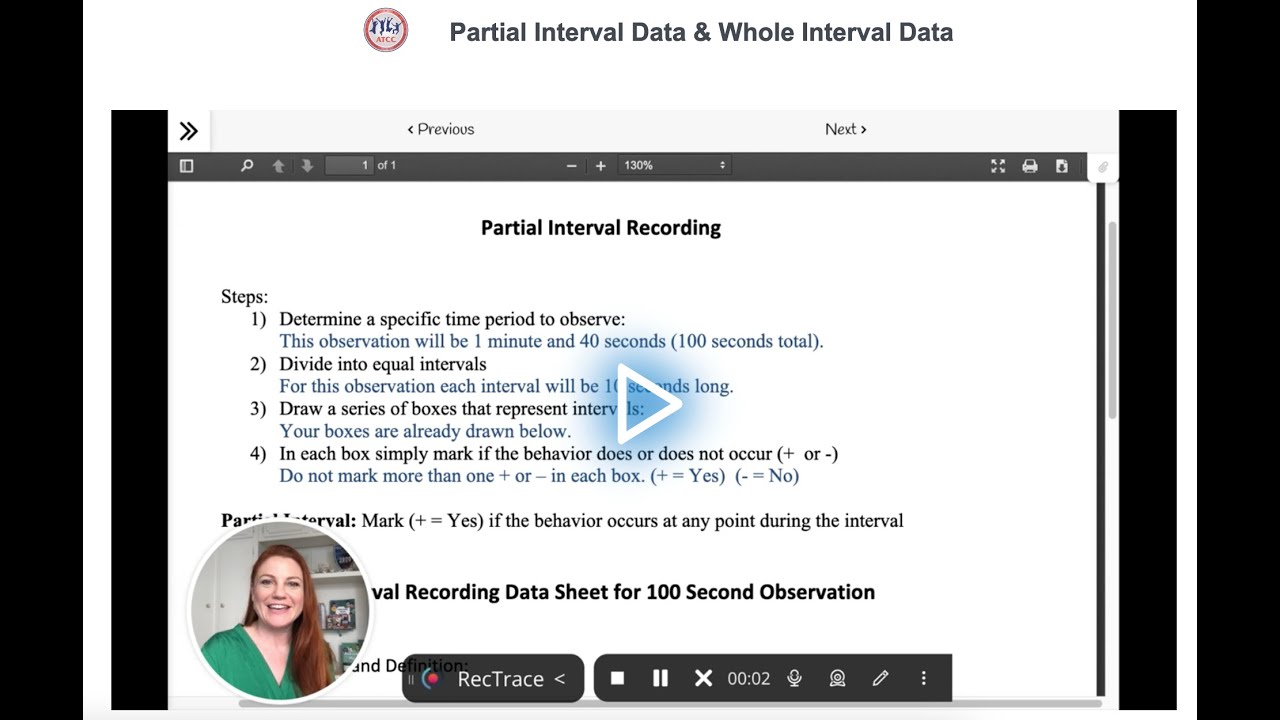Switch PDF to presentation fullscreen mode

tap(998, 166)
